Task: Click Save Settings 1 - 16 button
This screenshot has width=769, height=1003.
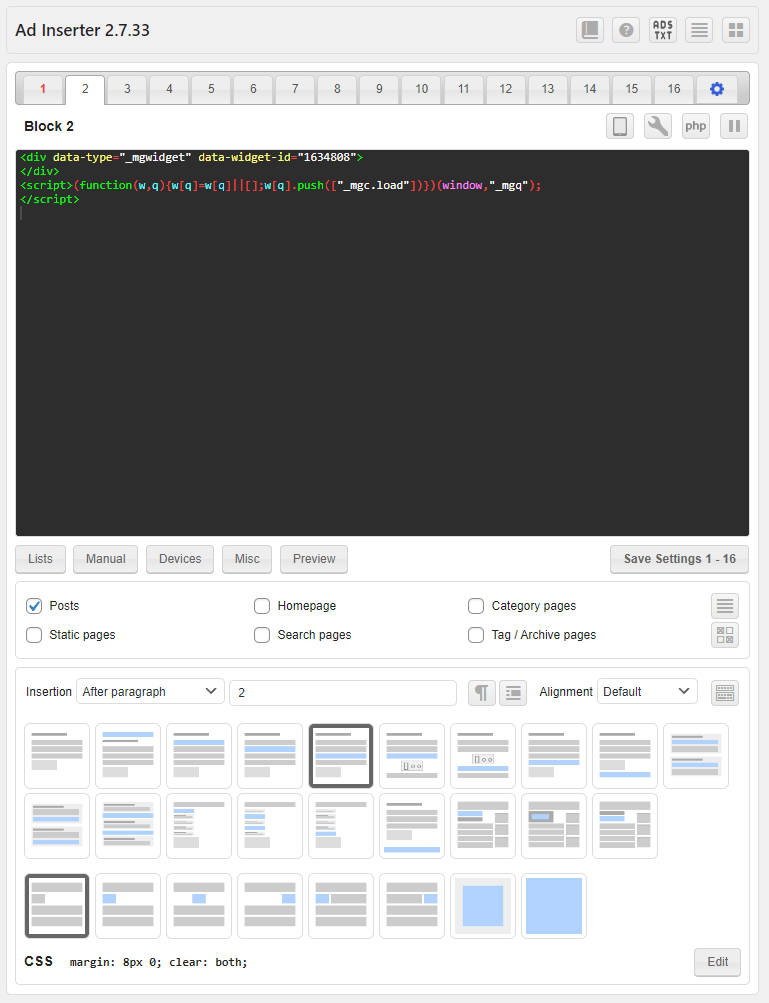Action: [x=679, y=559]
